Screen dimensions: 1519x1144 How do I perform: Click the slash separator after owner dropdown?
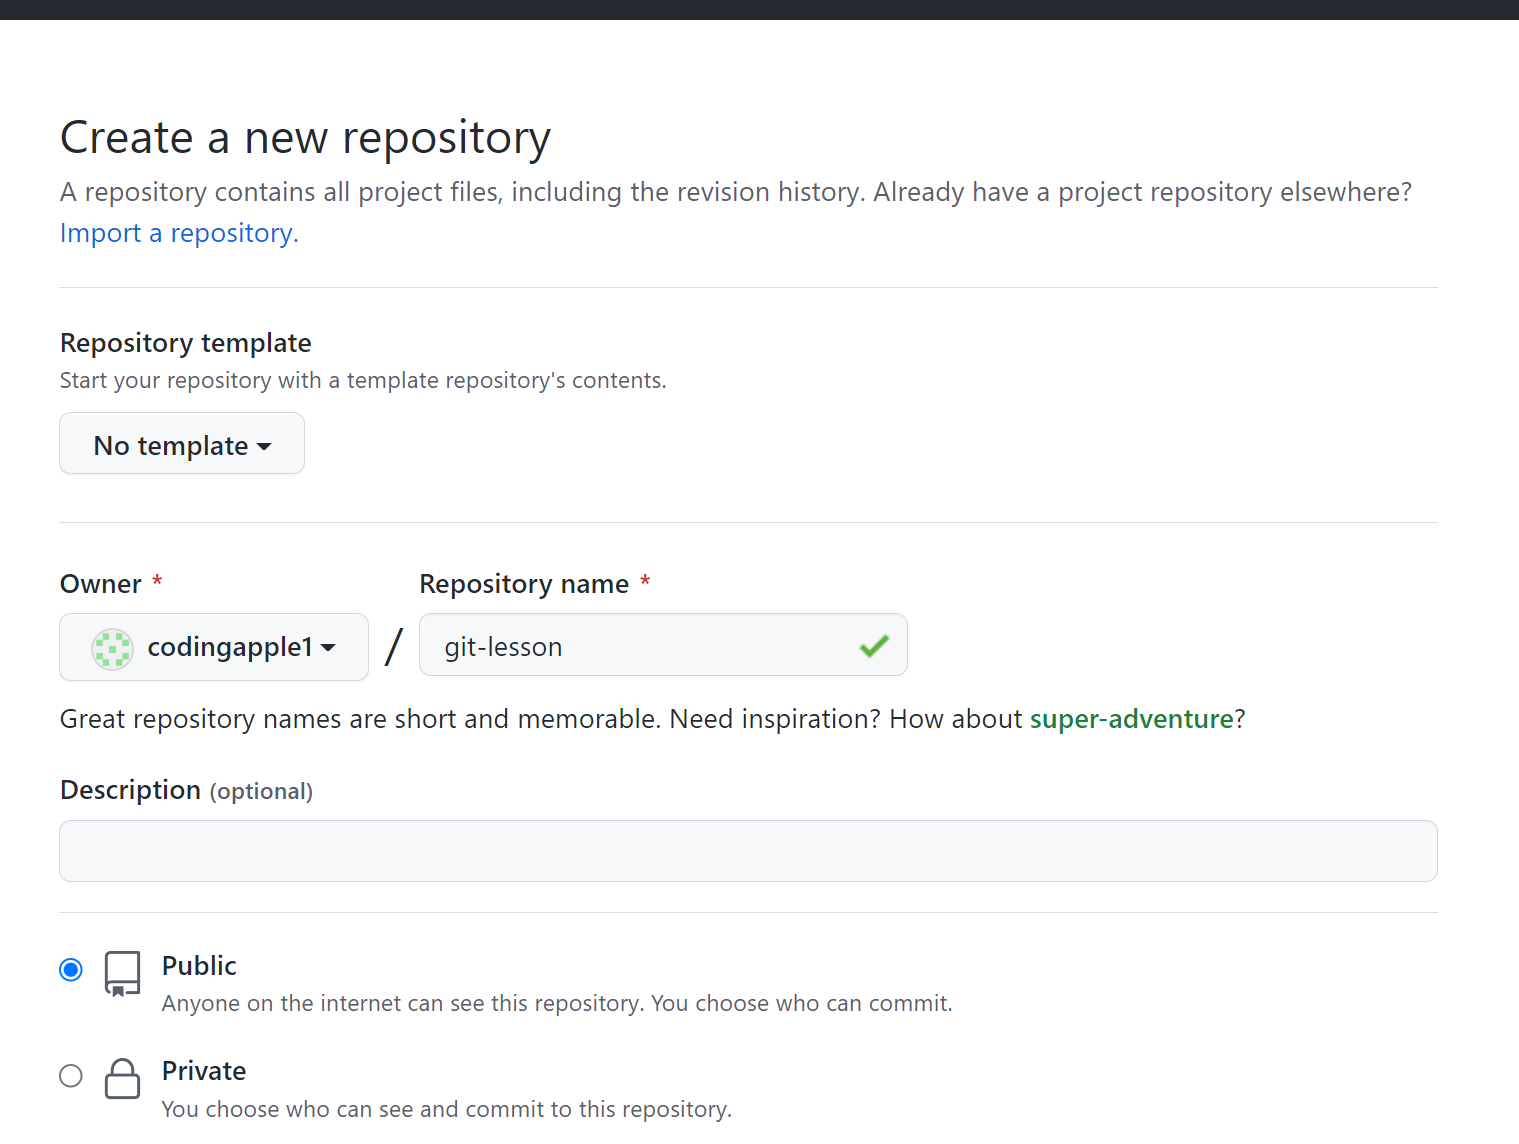tap(394, 646)
